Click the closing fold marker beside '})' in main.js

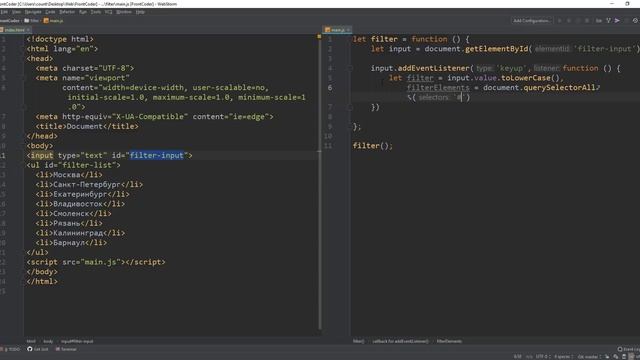(x=350, y=107)
